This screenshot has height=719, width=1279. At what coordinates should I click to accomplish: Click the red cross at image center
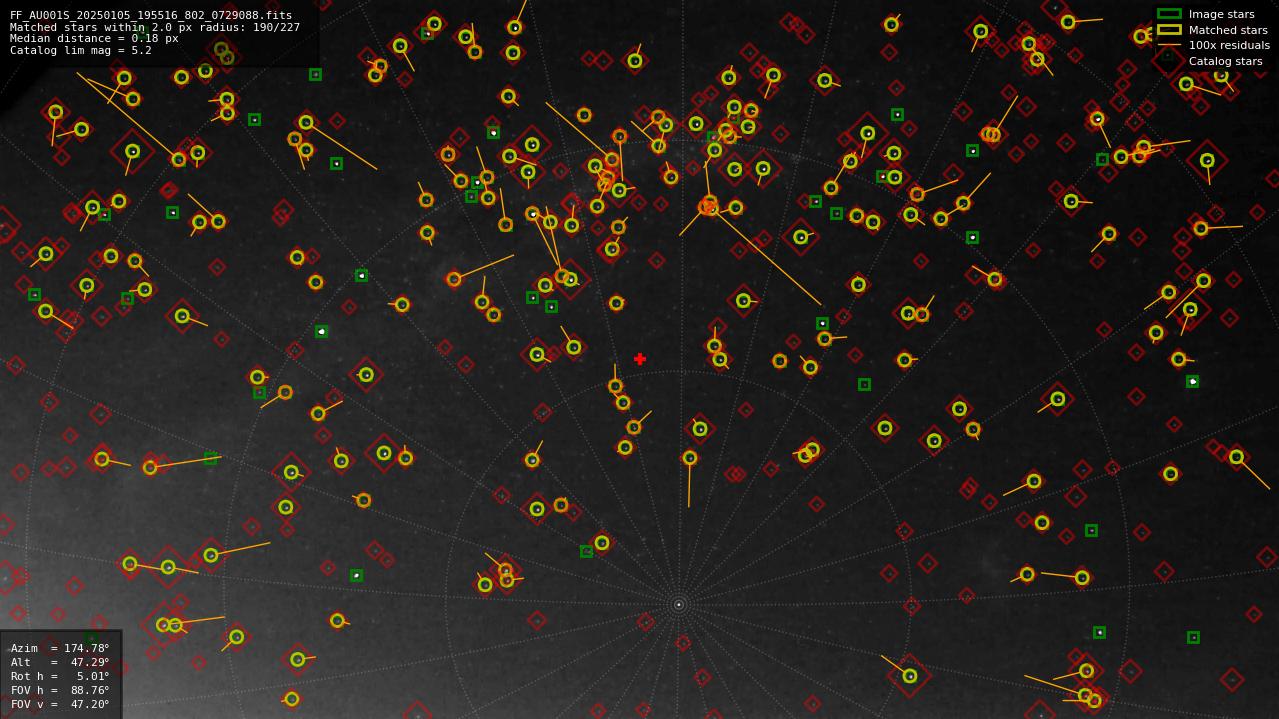640,359
